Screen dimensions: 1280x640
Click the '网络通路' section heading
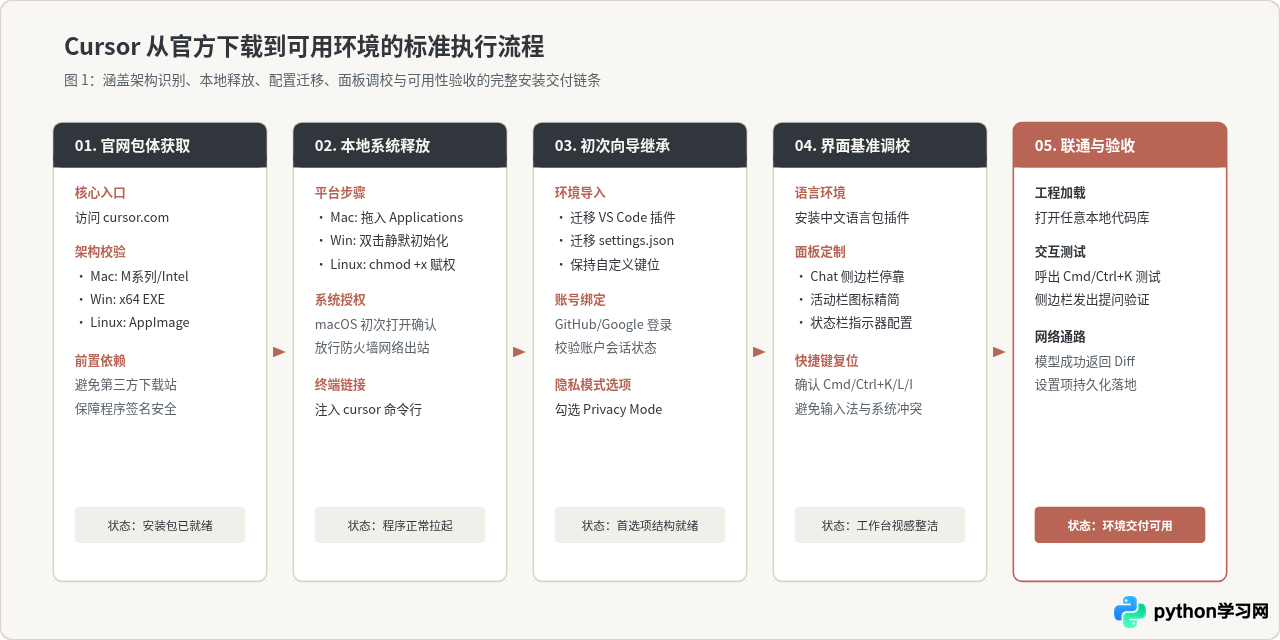[1060, 337]
